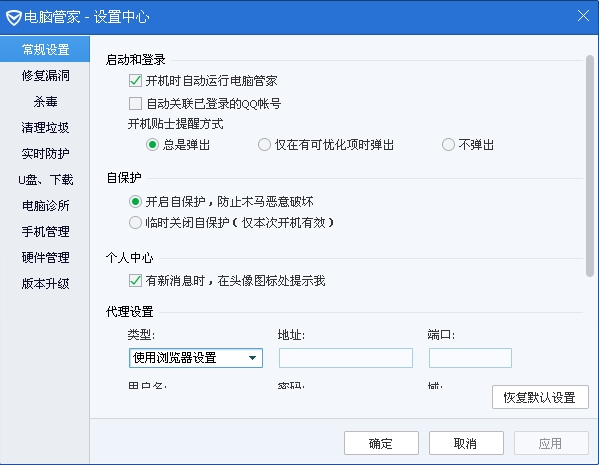599x465 pixels.
Task: Enable 自动关联已登录的QQ帐号 checkbox
Action: (135, 103)
